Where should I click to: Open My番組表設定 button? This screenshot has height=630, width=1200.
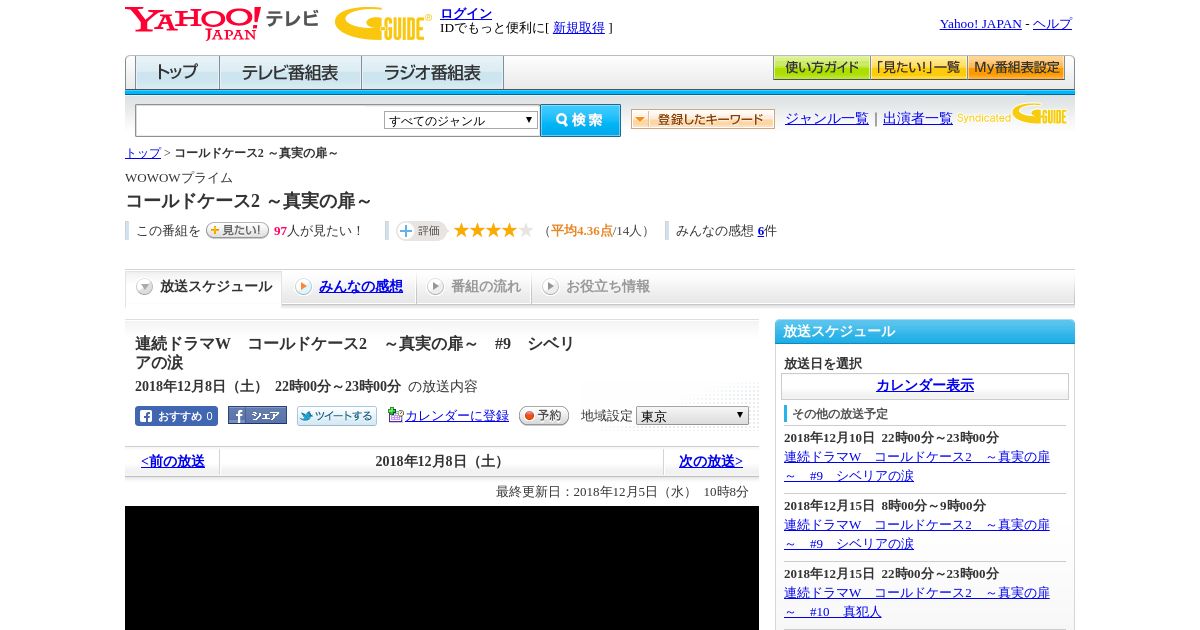pyautogui.click(x=1016, y=68)
